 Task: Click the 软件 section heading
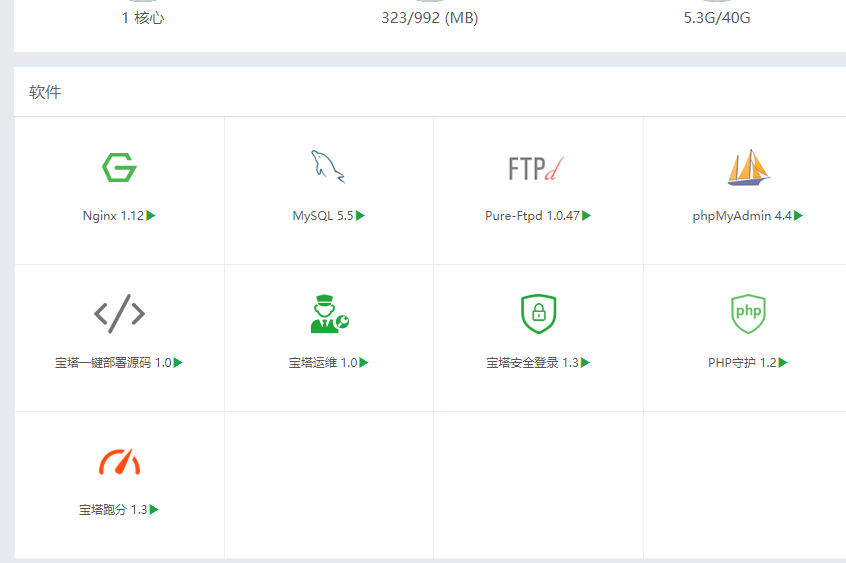(45, 92)
